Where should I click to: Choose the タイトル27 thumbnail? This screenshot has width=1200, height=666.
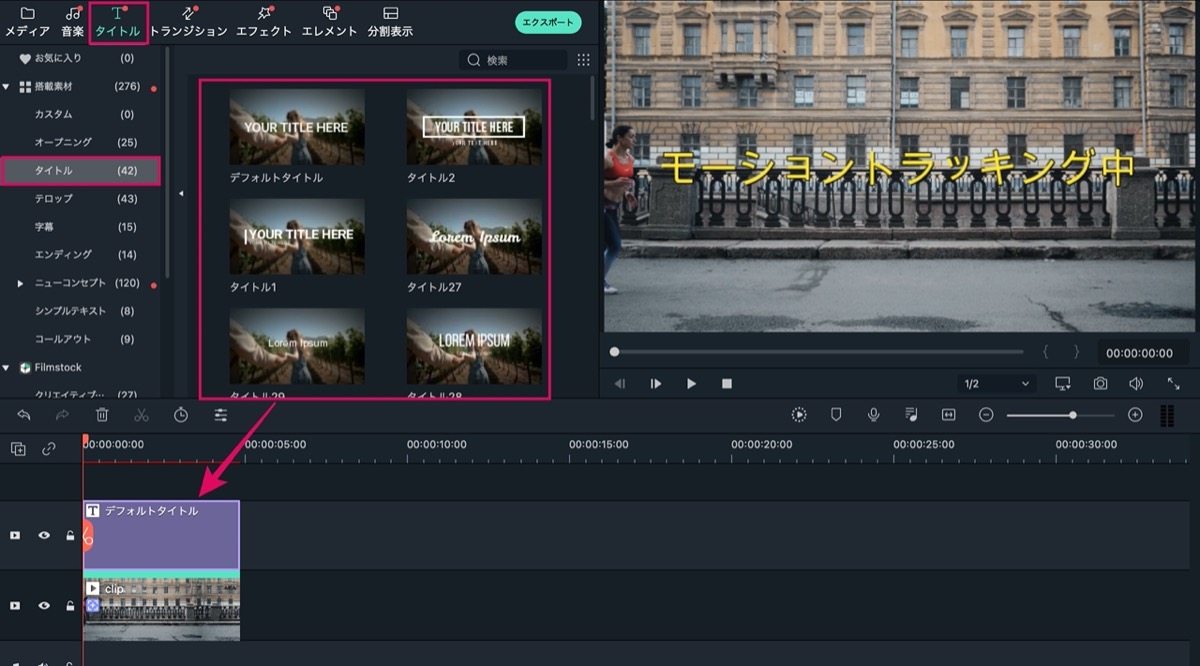point(474,237)
